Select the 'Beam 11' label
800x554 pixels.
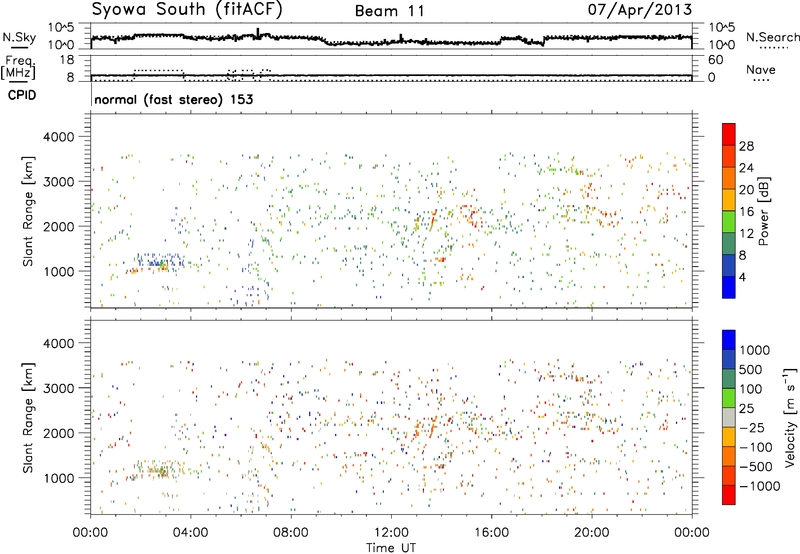point(390,11)
